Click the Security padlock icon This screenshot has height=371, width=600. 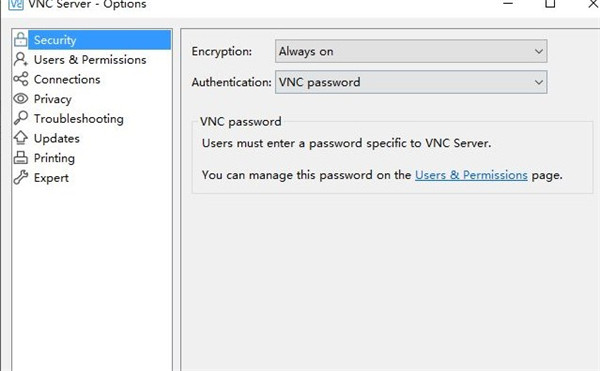point(21,39)
